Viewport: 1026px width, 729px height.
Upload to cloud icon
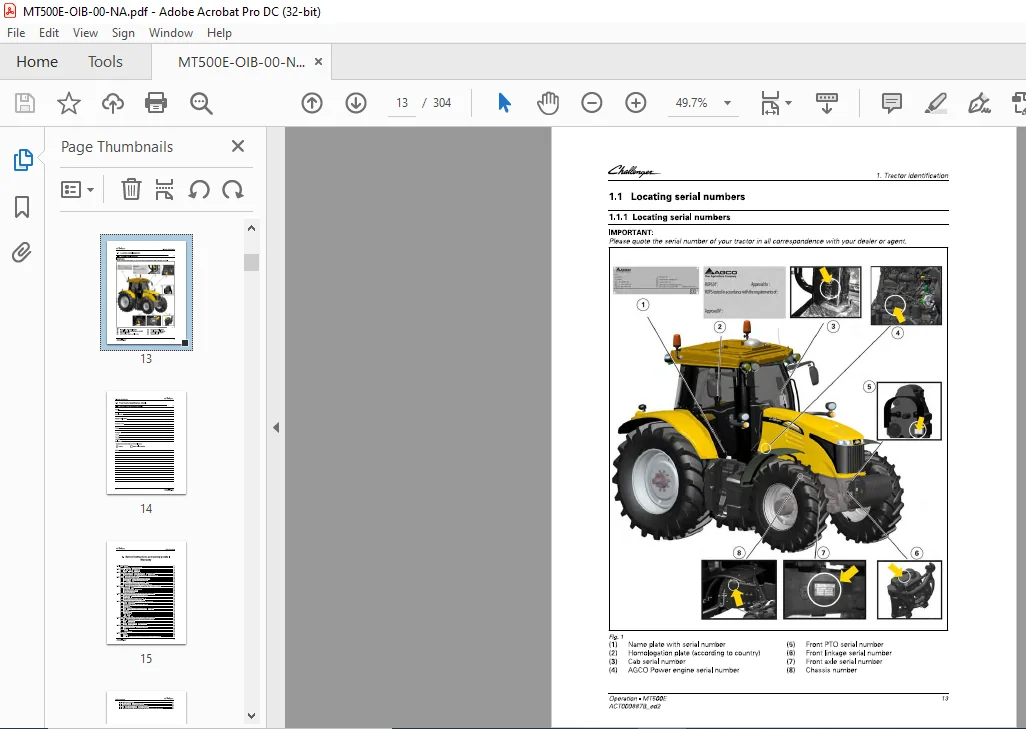pos(113,103)
